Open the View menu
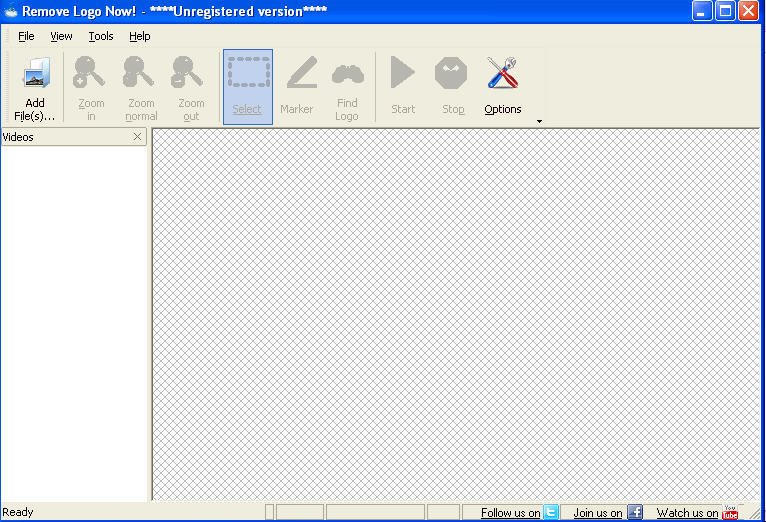Screen dimensions: 766x522 coord(61,36)
